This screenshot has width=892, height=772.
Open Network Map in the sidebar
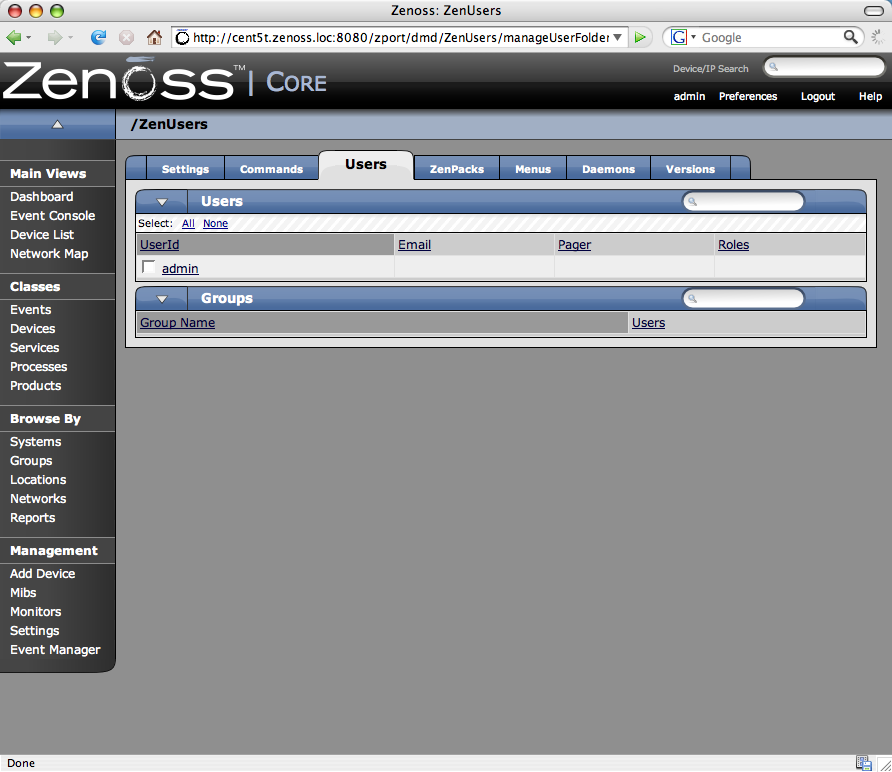pos(49,254)
